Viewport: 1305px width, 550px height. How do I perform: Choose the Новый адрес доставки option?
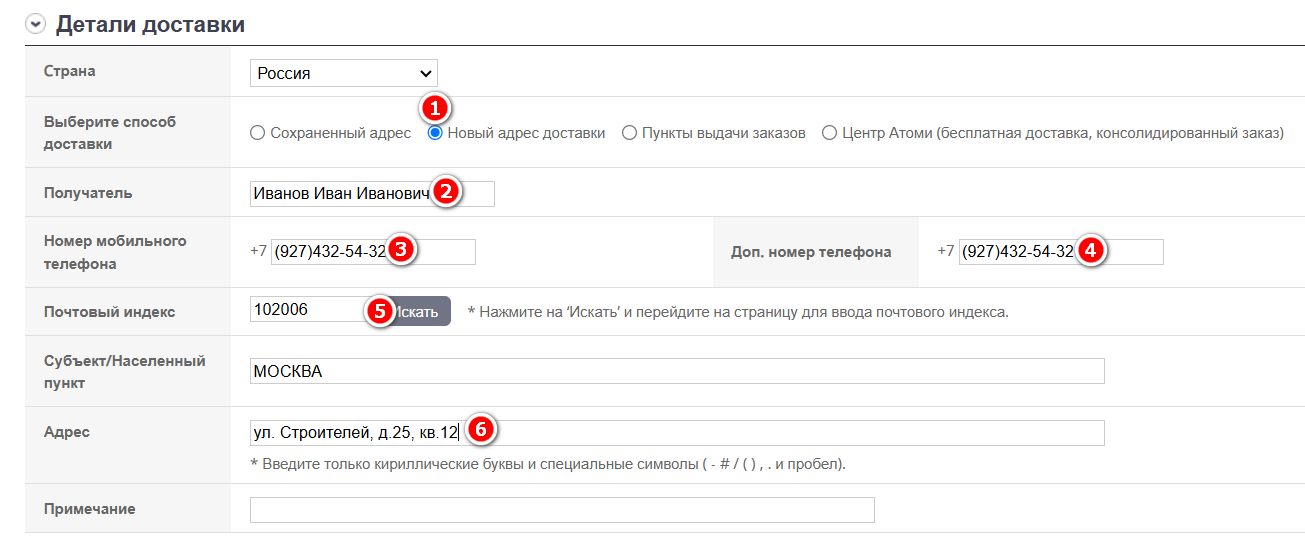pos(435,133)
